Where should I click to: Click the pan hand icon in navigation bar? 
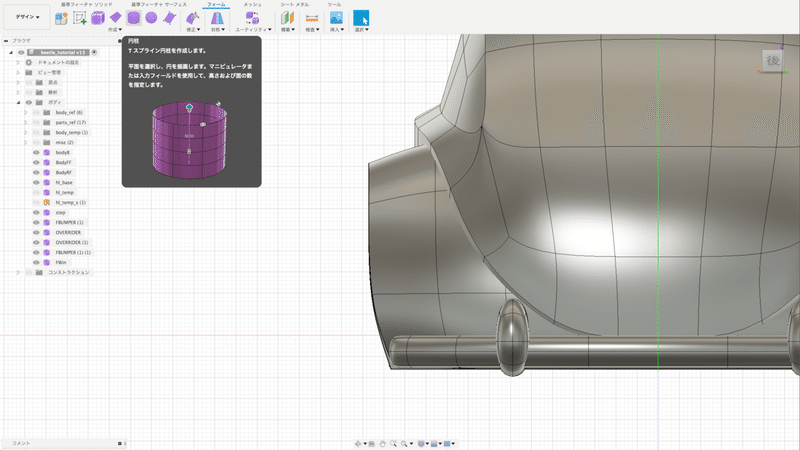point(383,443)
